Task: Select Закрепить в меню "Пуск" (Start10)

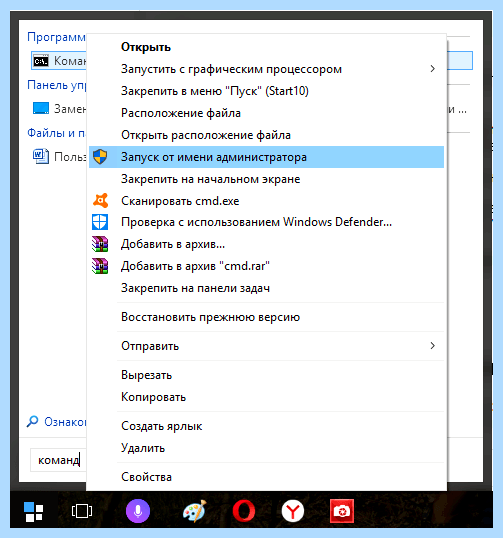Action: (x=266, y=91)
